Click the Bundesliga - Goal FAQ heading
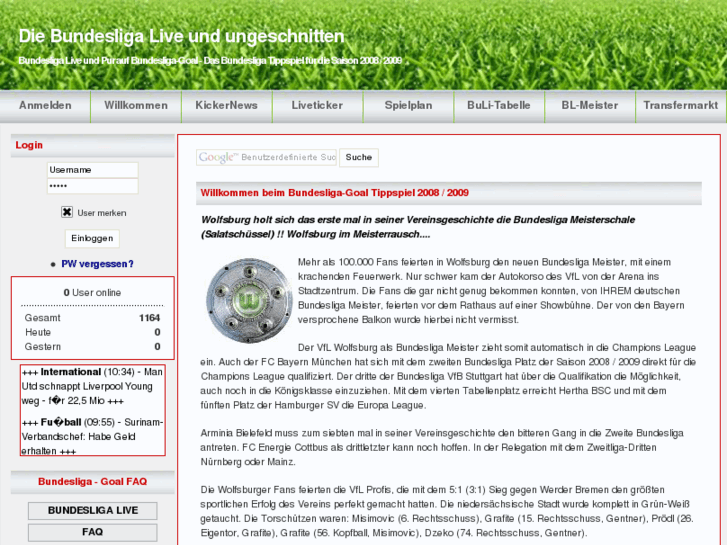Screen dimensions: 727x545 [x=93, y=481]
